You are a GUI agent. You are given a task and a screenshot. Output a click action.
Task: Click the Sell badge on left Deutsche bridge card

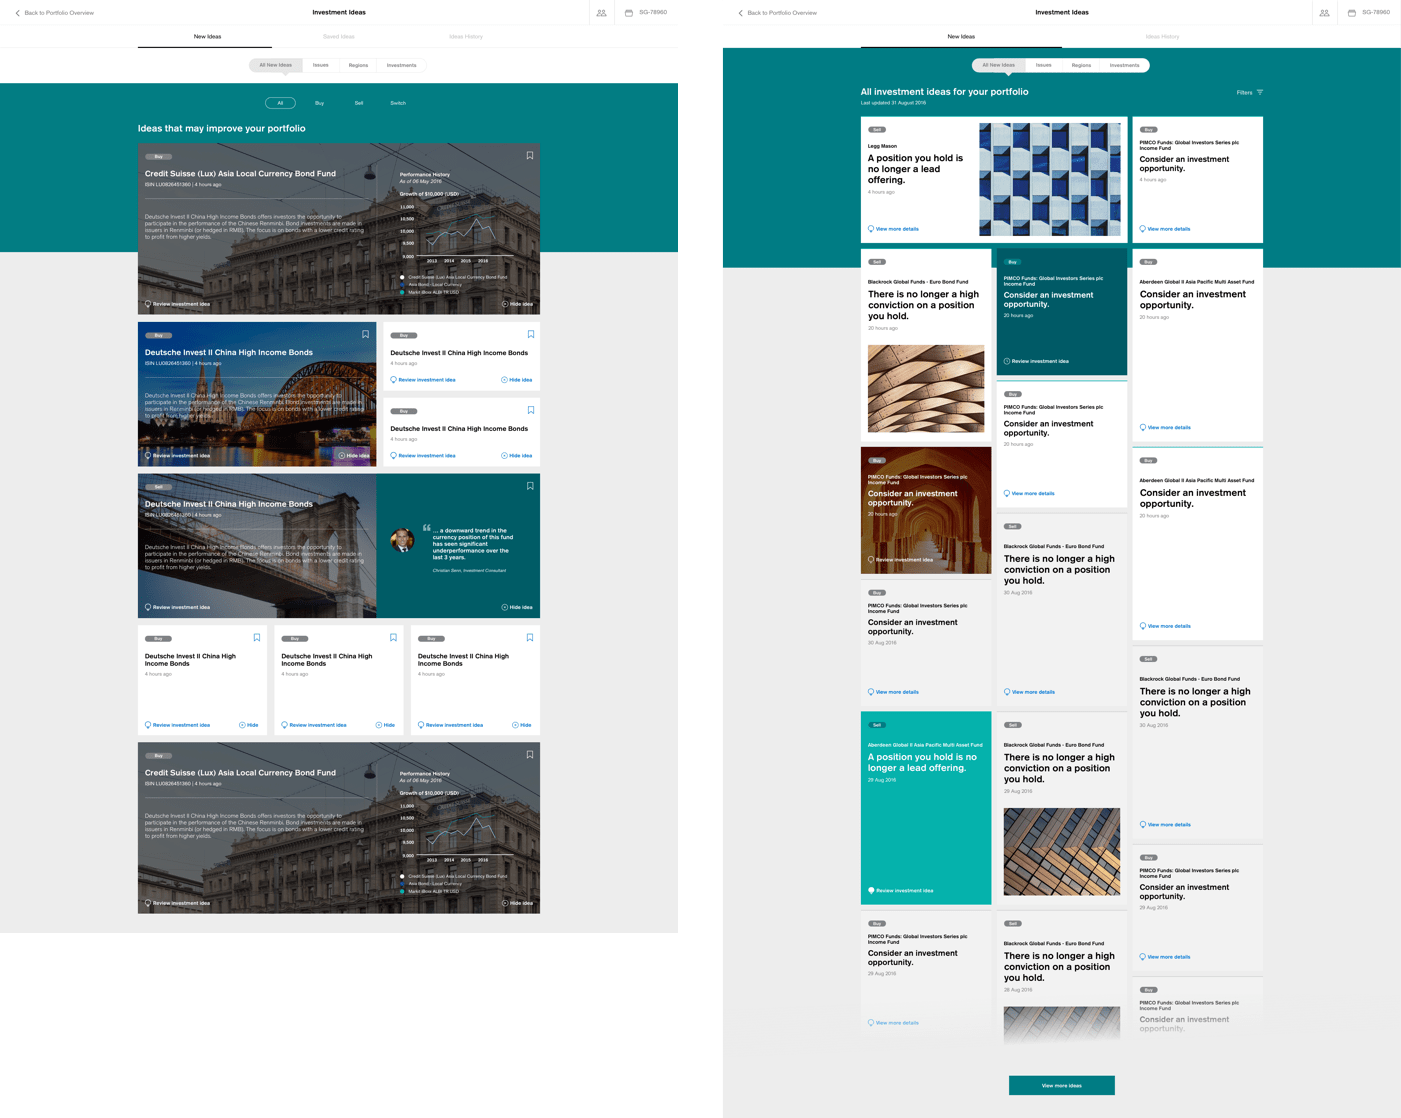(x=158, y=487)
